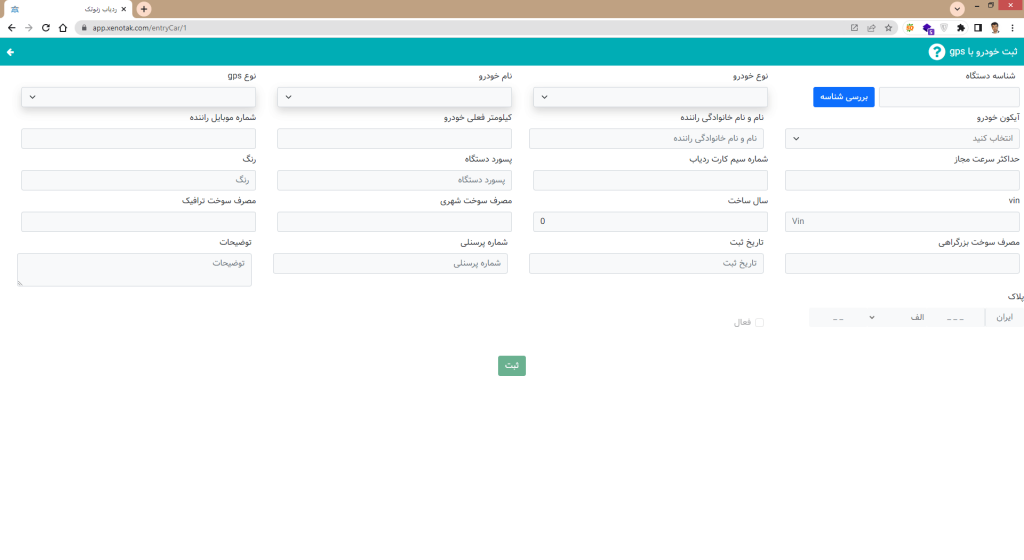Open the نام خودرو dropdown
The width and height of the screenshot is (1024, 560).
(394, 97)
